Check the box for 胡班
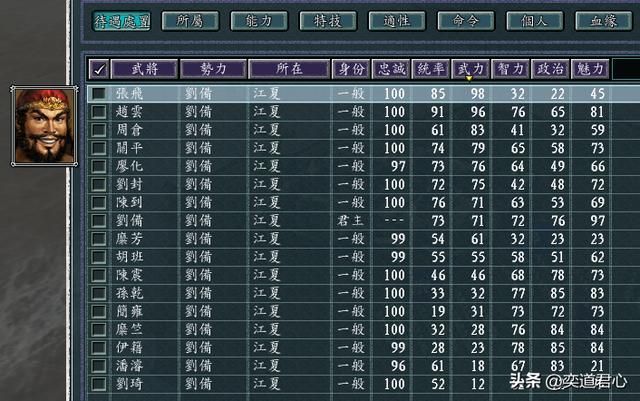The width and height of the screenshot is (640, 401). tap(99, 257)
